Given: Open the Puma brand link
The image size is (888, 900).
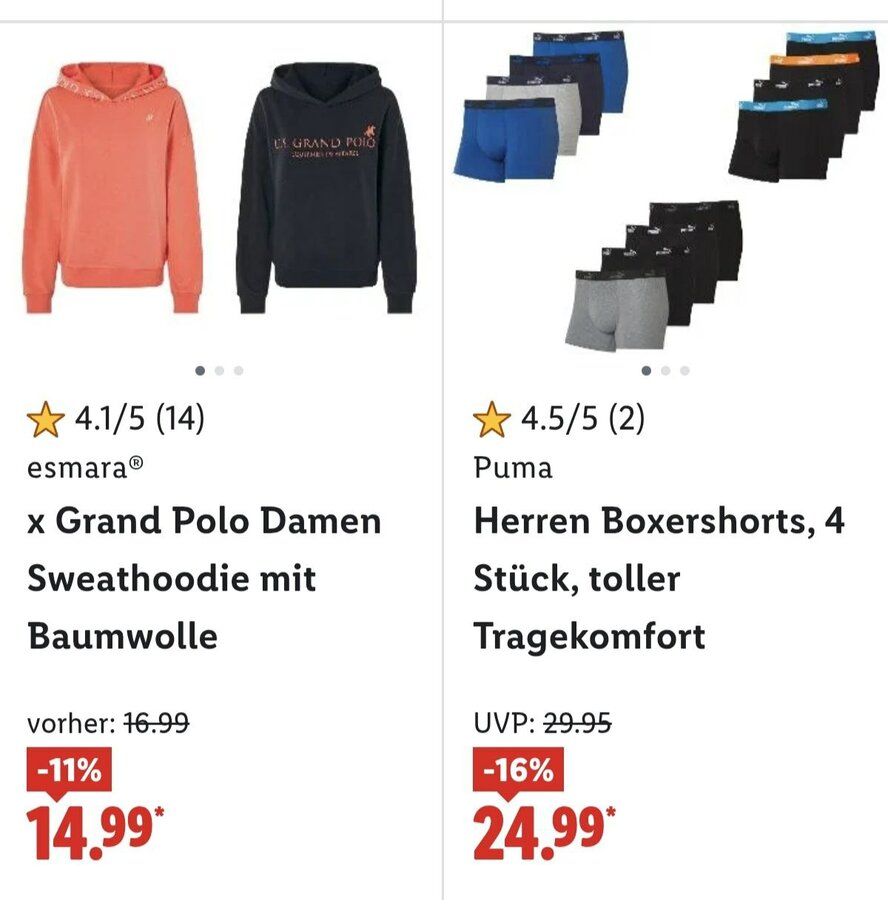Looking at the screenshot, I should tap(513, 468).
